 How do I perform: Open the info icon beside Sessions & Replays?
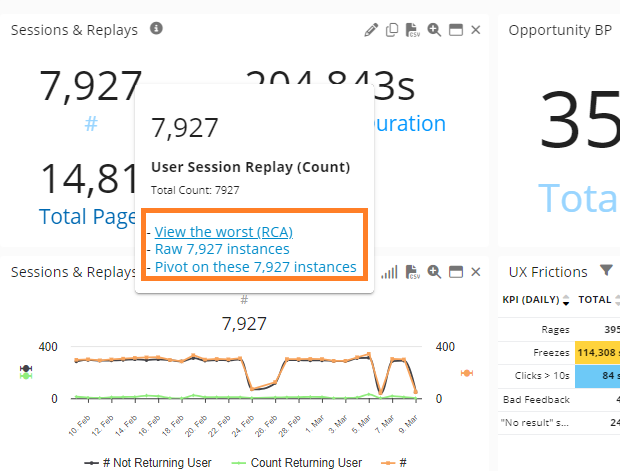coord(156,29)
